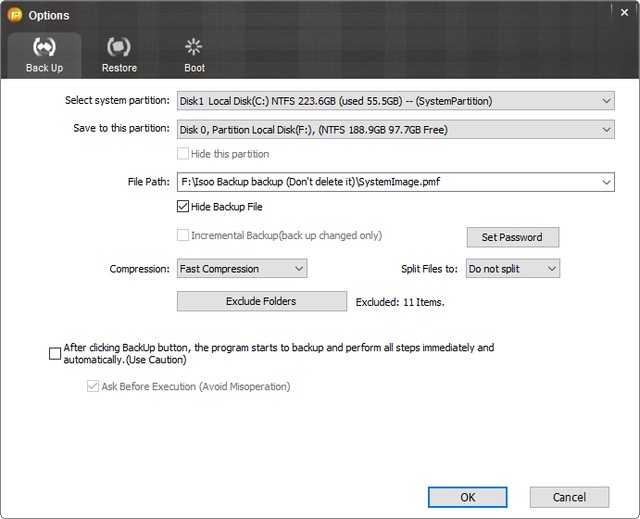
Task: Toggle the Incremental Backup checkbox
Action: [x=183, y=235]
